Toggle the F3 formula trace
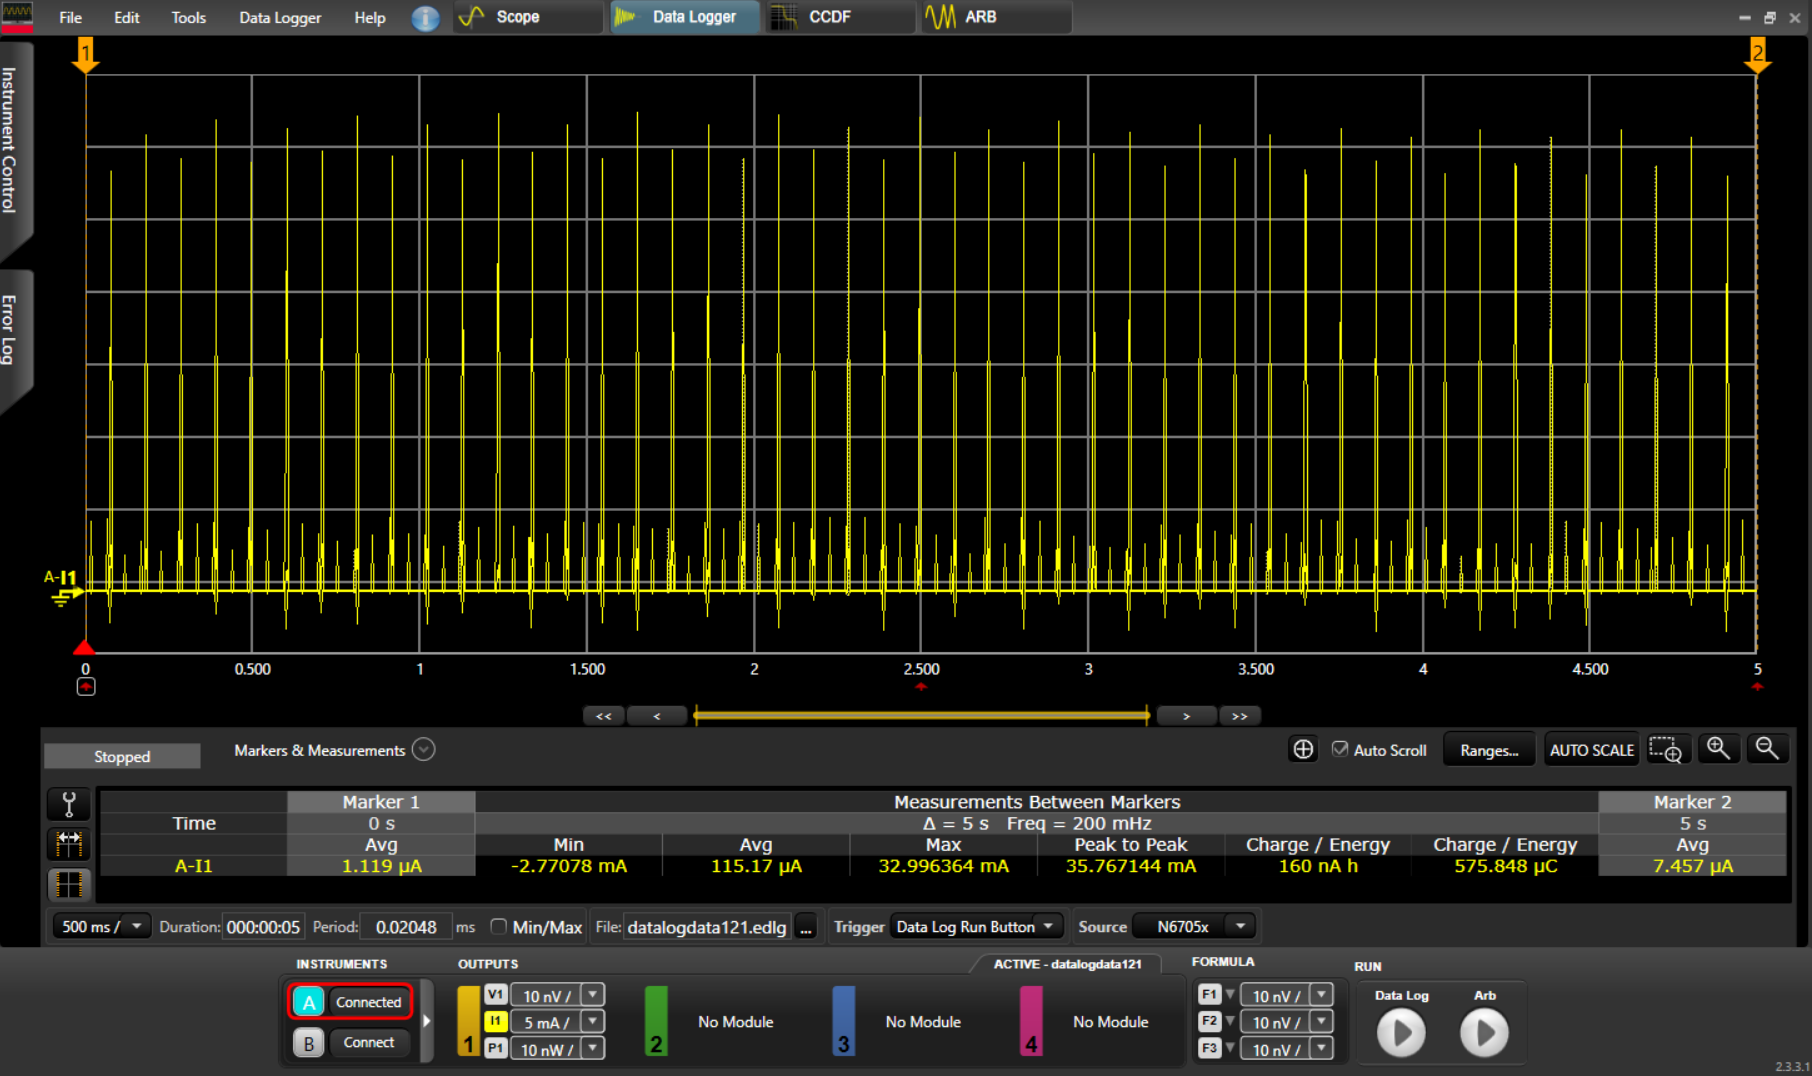1812x1076 pixels. 1209,1048
